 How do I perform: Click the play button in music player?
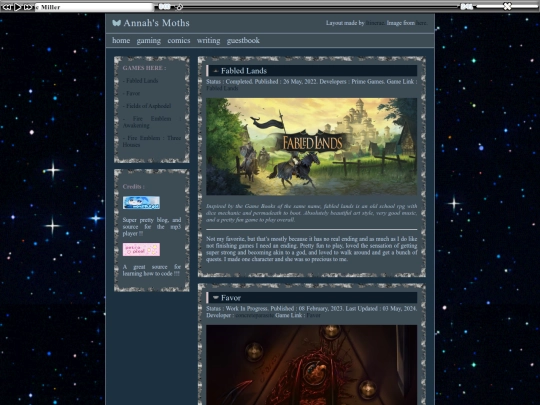pos(18,7)
